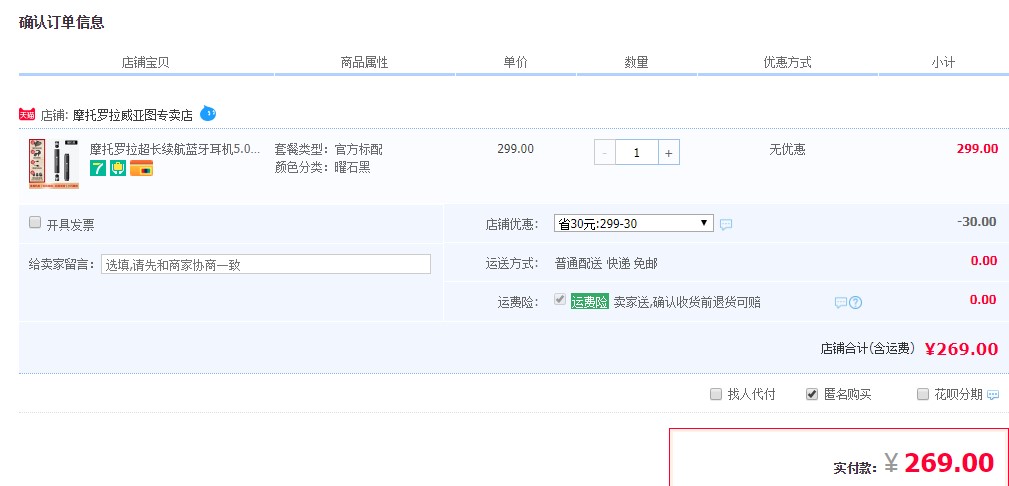The width and height of the screenshot is (1009, 486).
Task: Decrease quantity with the minus button
Action: pyautogui.click(x=604, y=153)
